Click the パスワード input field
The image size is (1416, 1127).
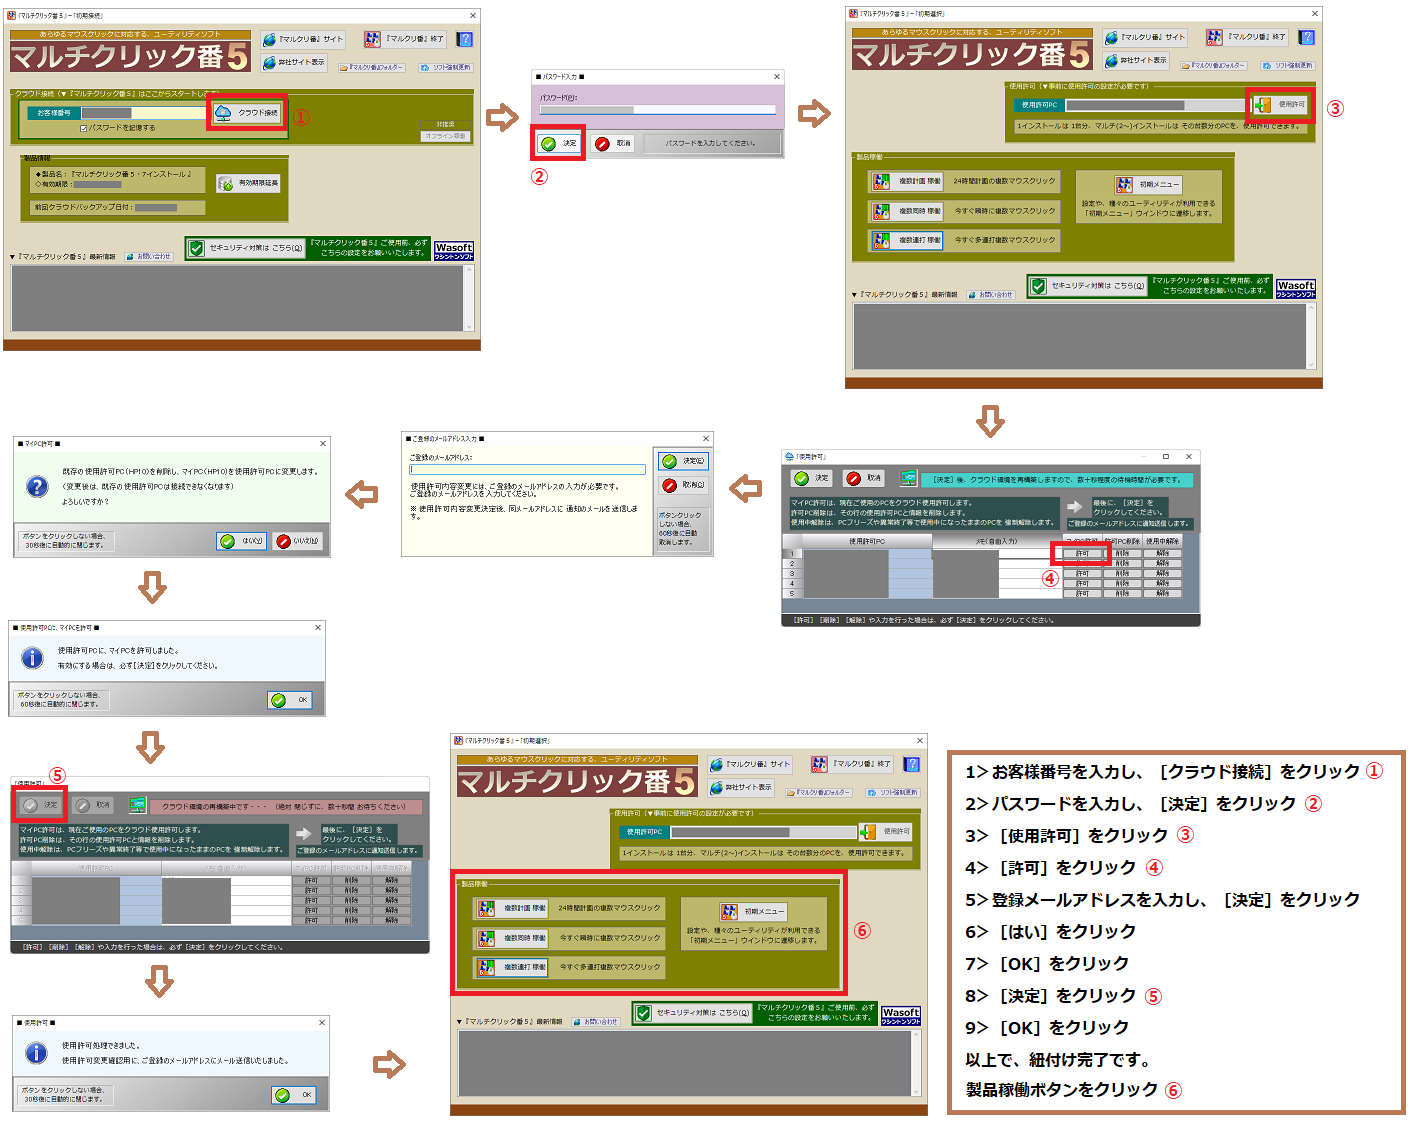click(x=657, y=110)
